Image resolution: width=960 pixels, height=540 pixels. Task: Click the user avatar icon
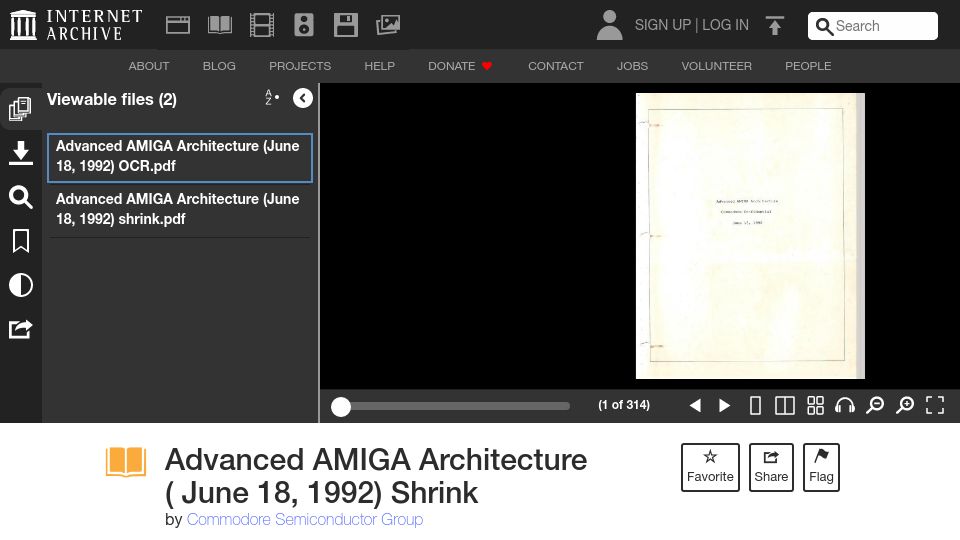(609, 25)
